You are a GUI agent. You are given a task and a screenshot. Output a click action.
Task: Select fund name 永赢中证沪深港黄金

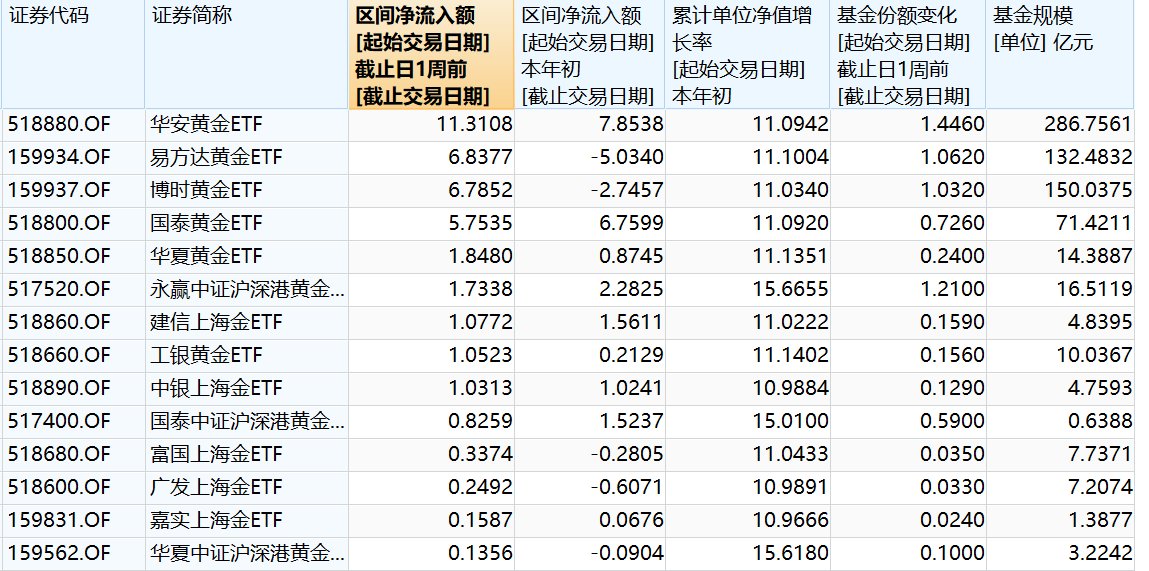pos(247,289)
